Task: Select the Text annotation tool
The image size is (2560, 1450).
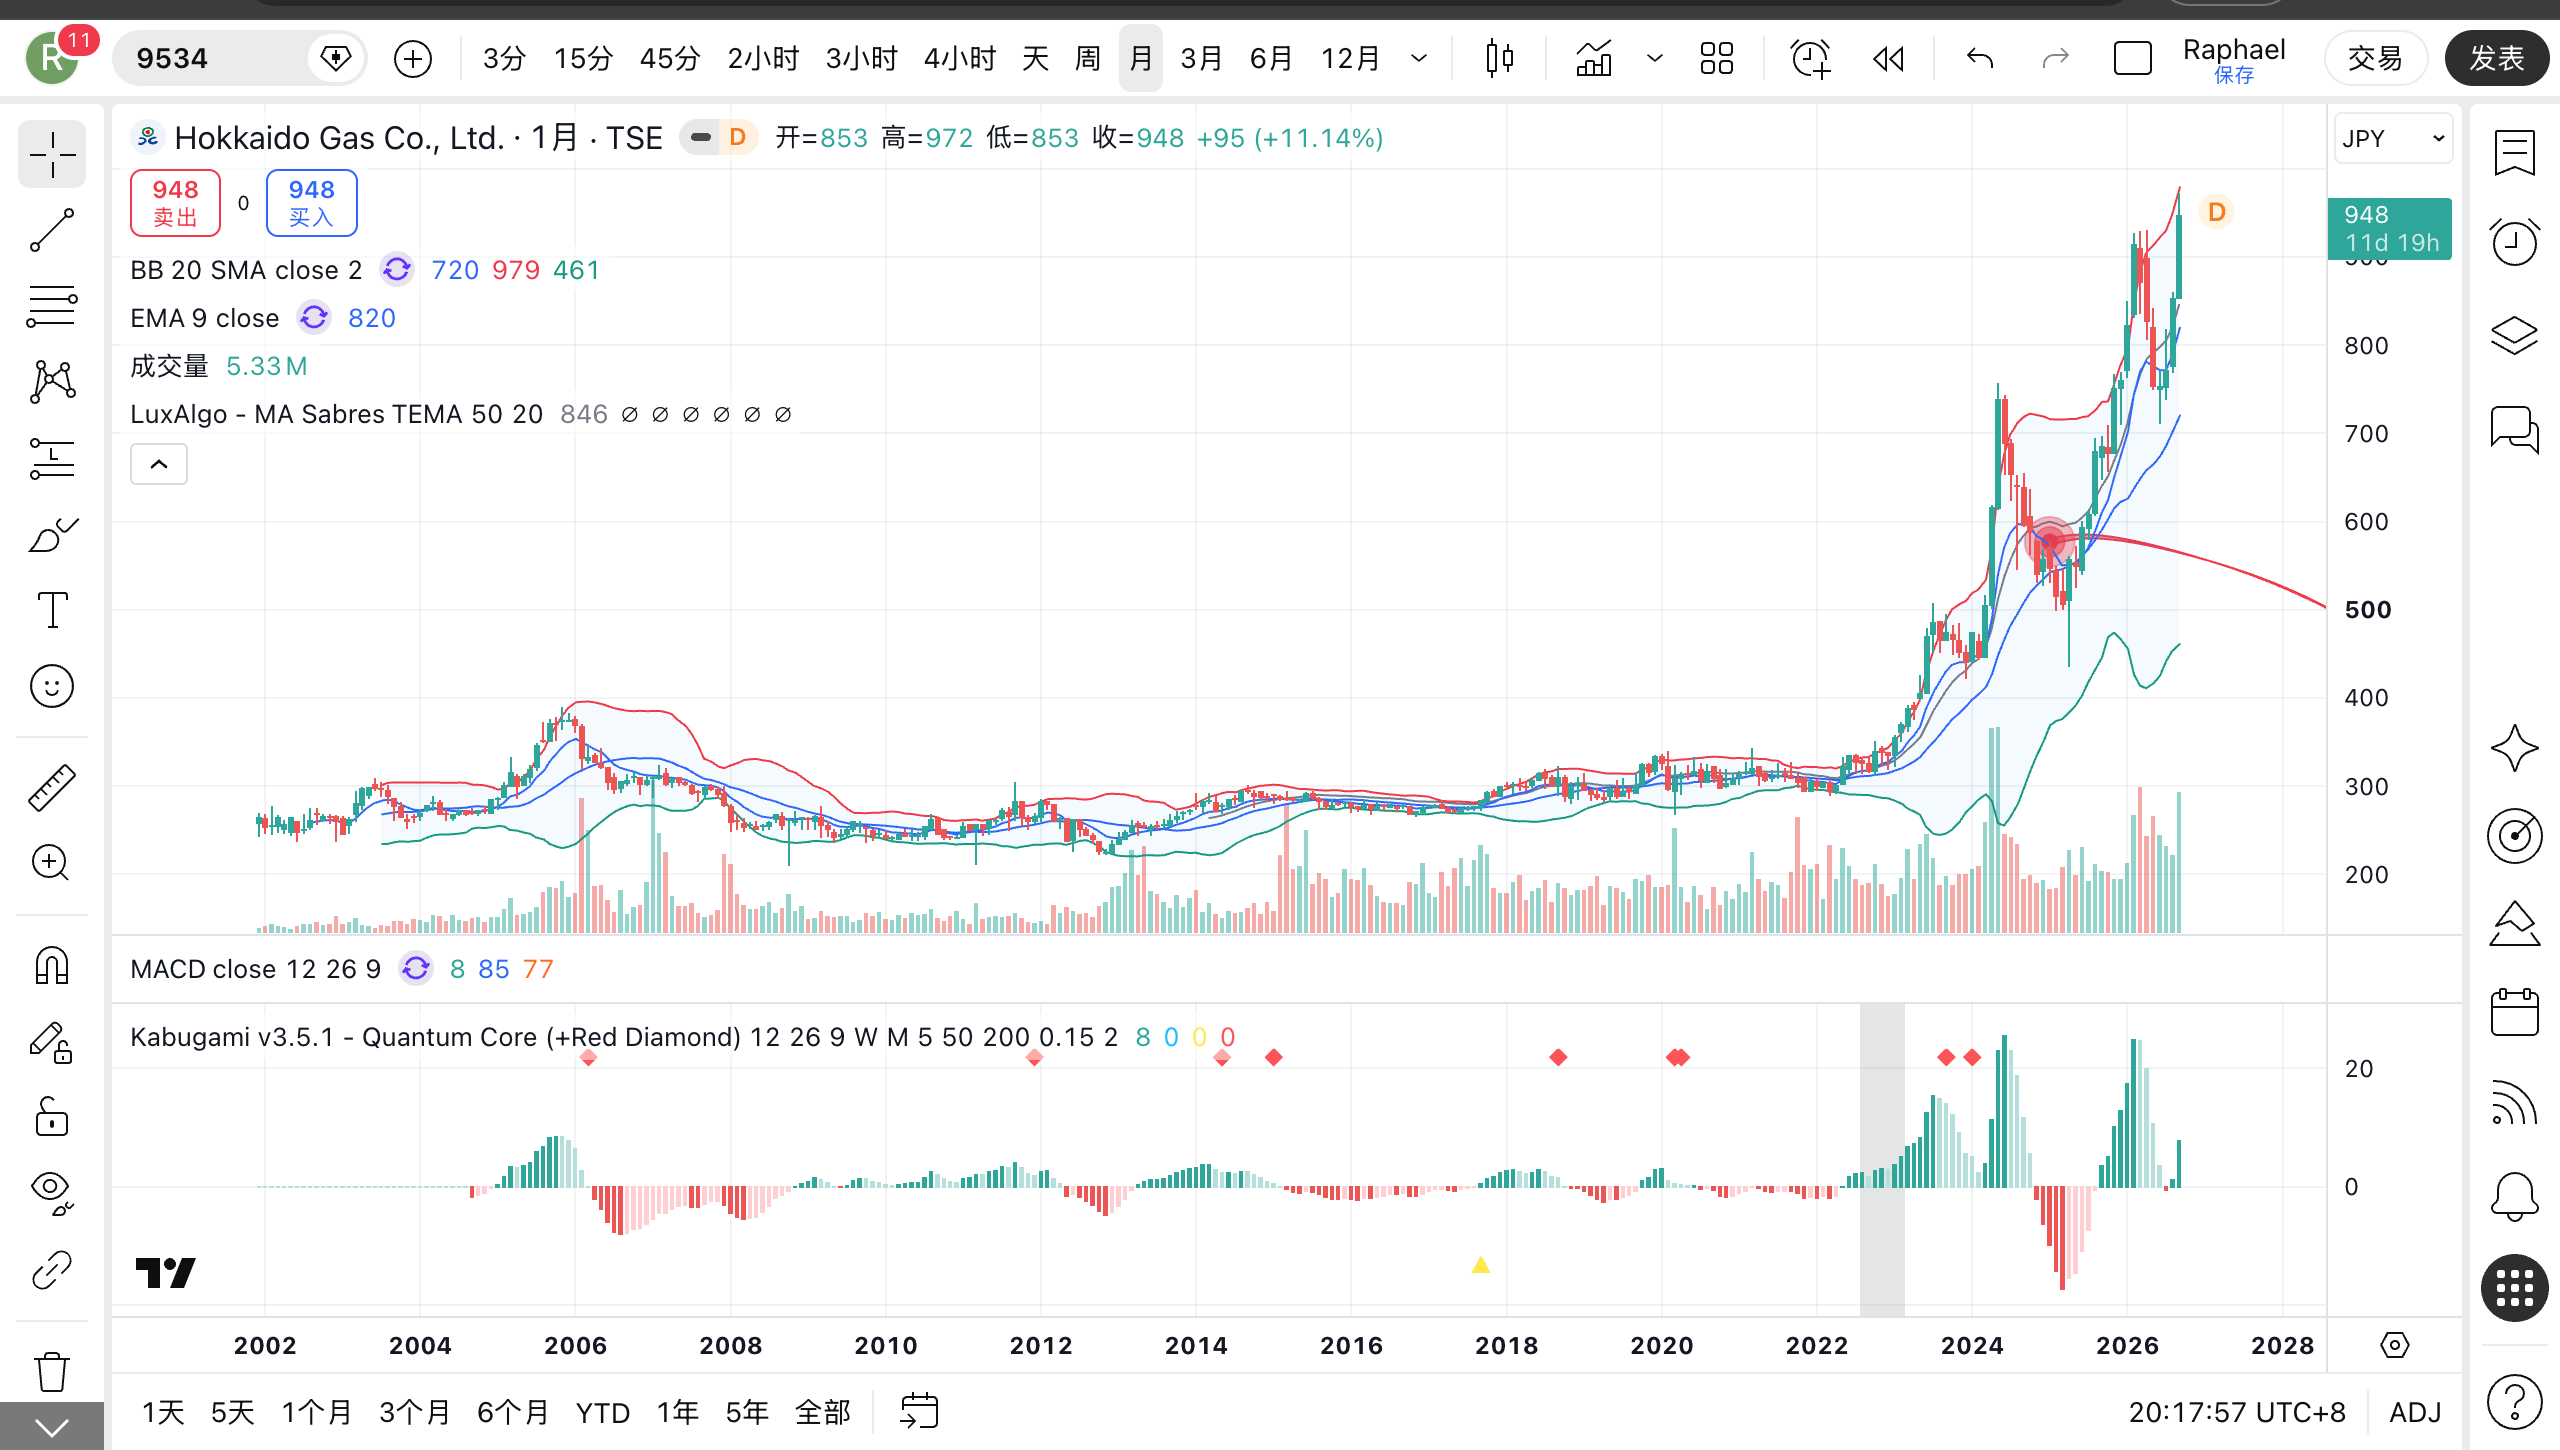Action: 52,610
